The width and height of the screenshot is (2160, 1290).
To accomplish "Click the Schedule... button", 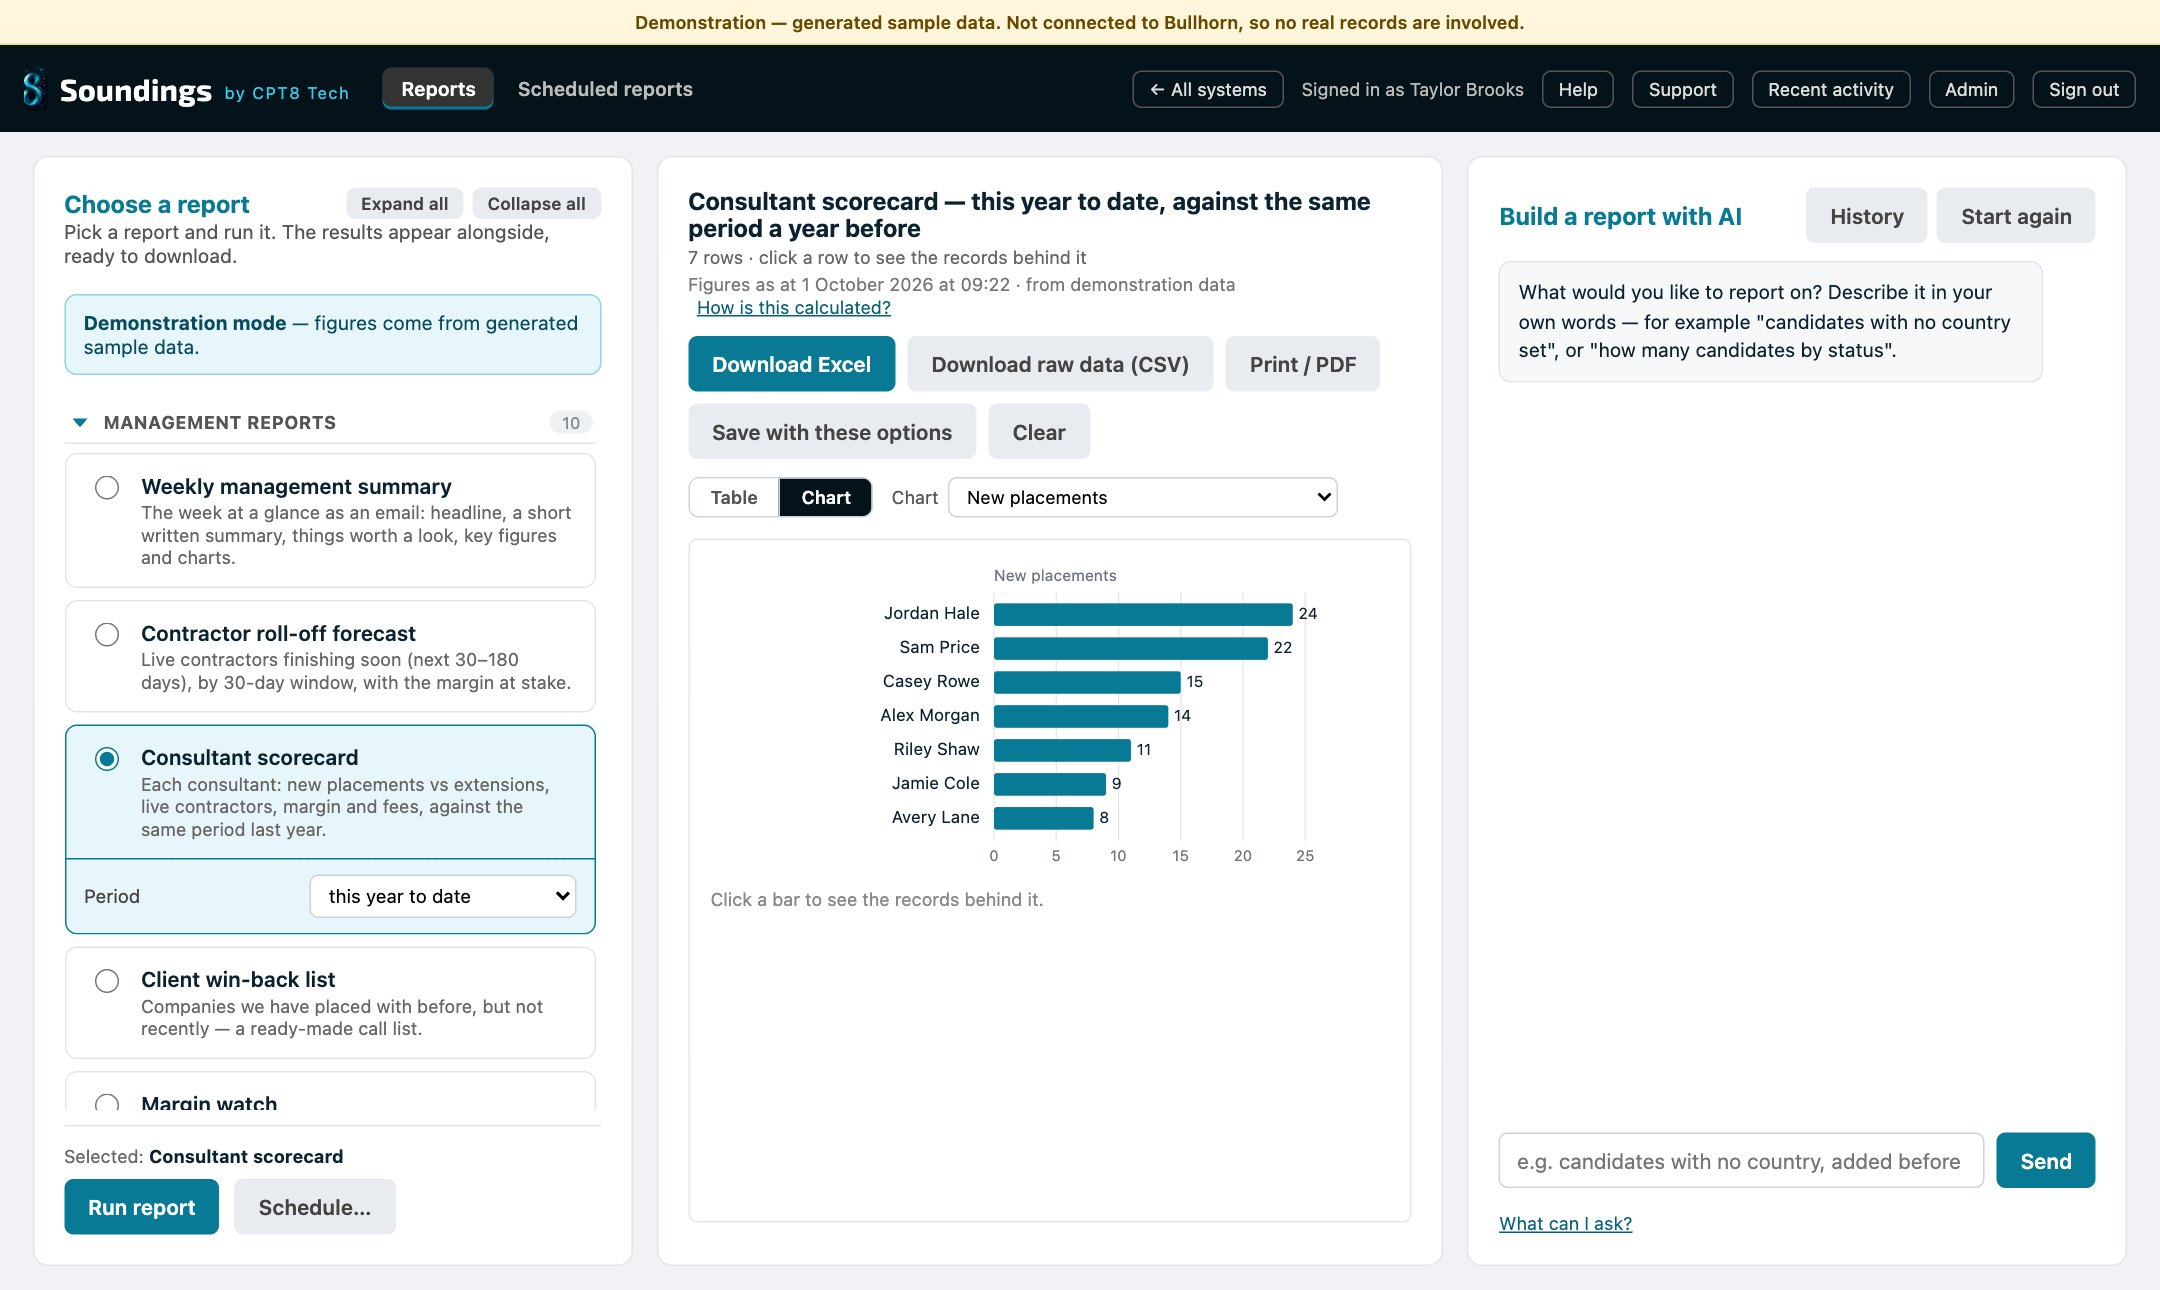I will coord(315,1207).
